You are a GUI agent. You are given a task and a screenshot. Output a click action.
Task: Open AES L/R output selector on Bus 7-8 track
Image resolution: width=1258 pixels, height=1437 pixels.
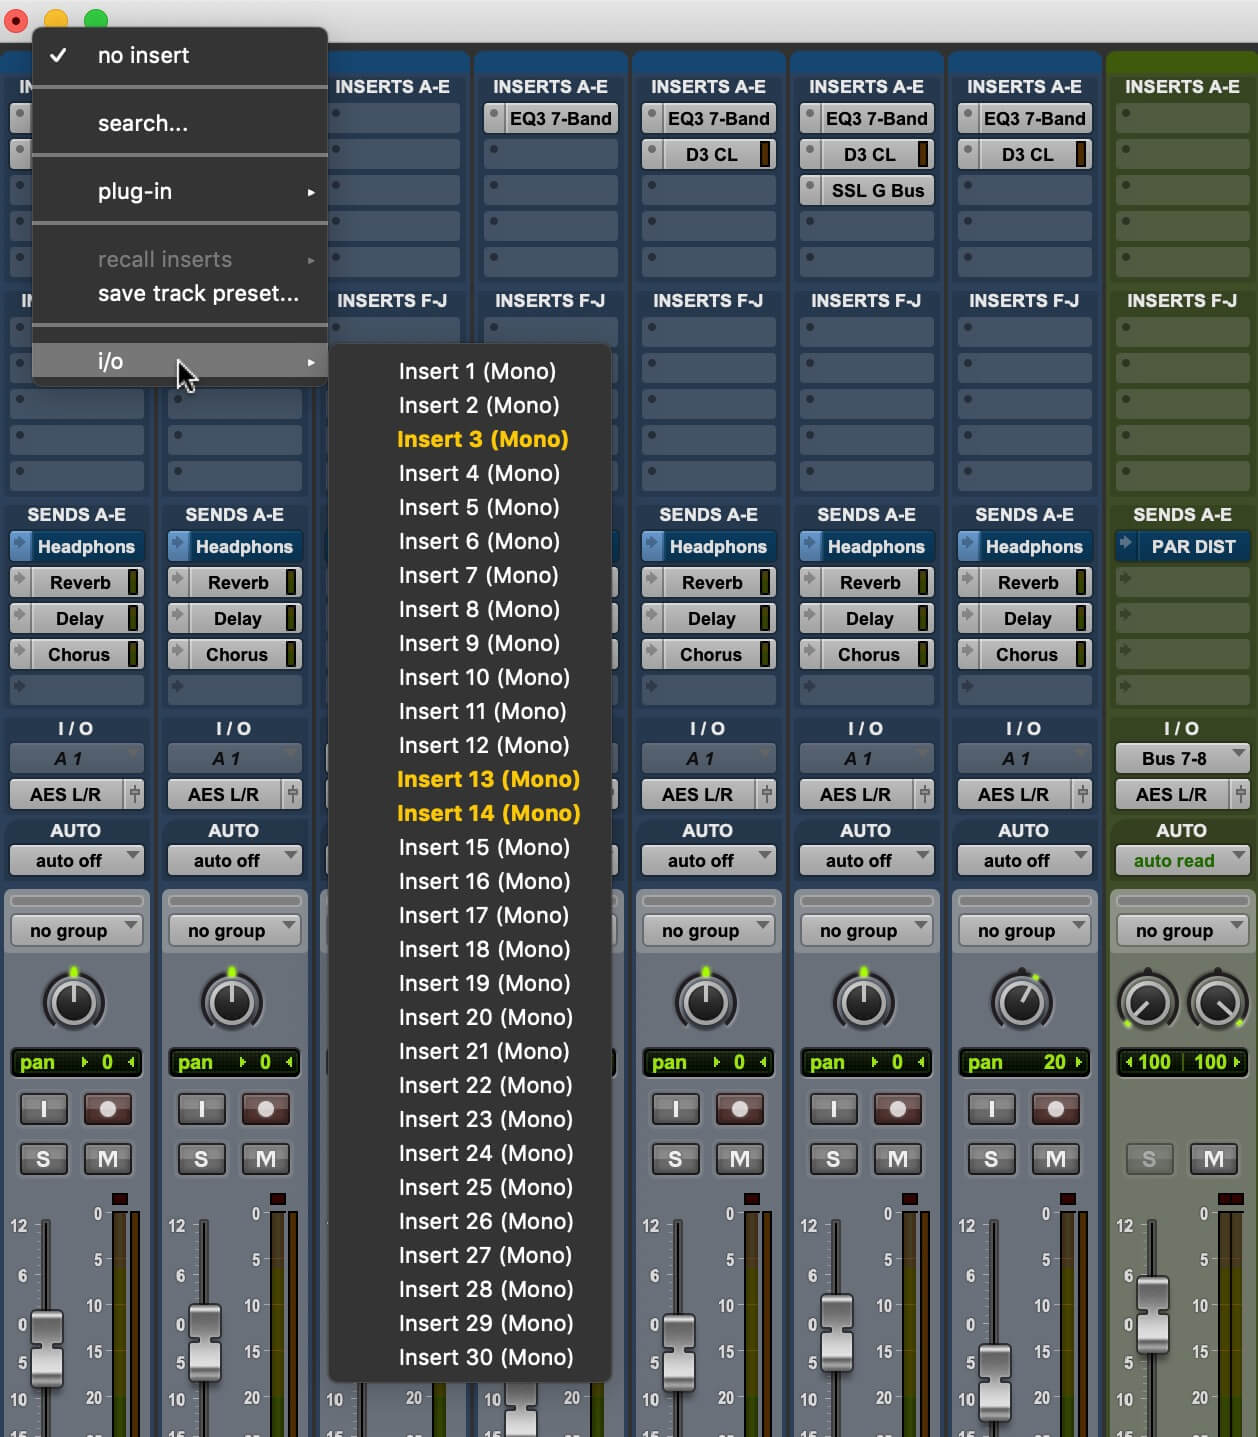(1172, 794)
